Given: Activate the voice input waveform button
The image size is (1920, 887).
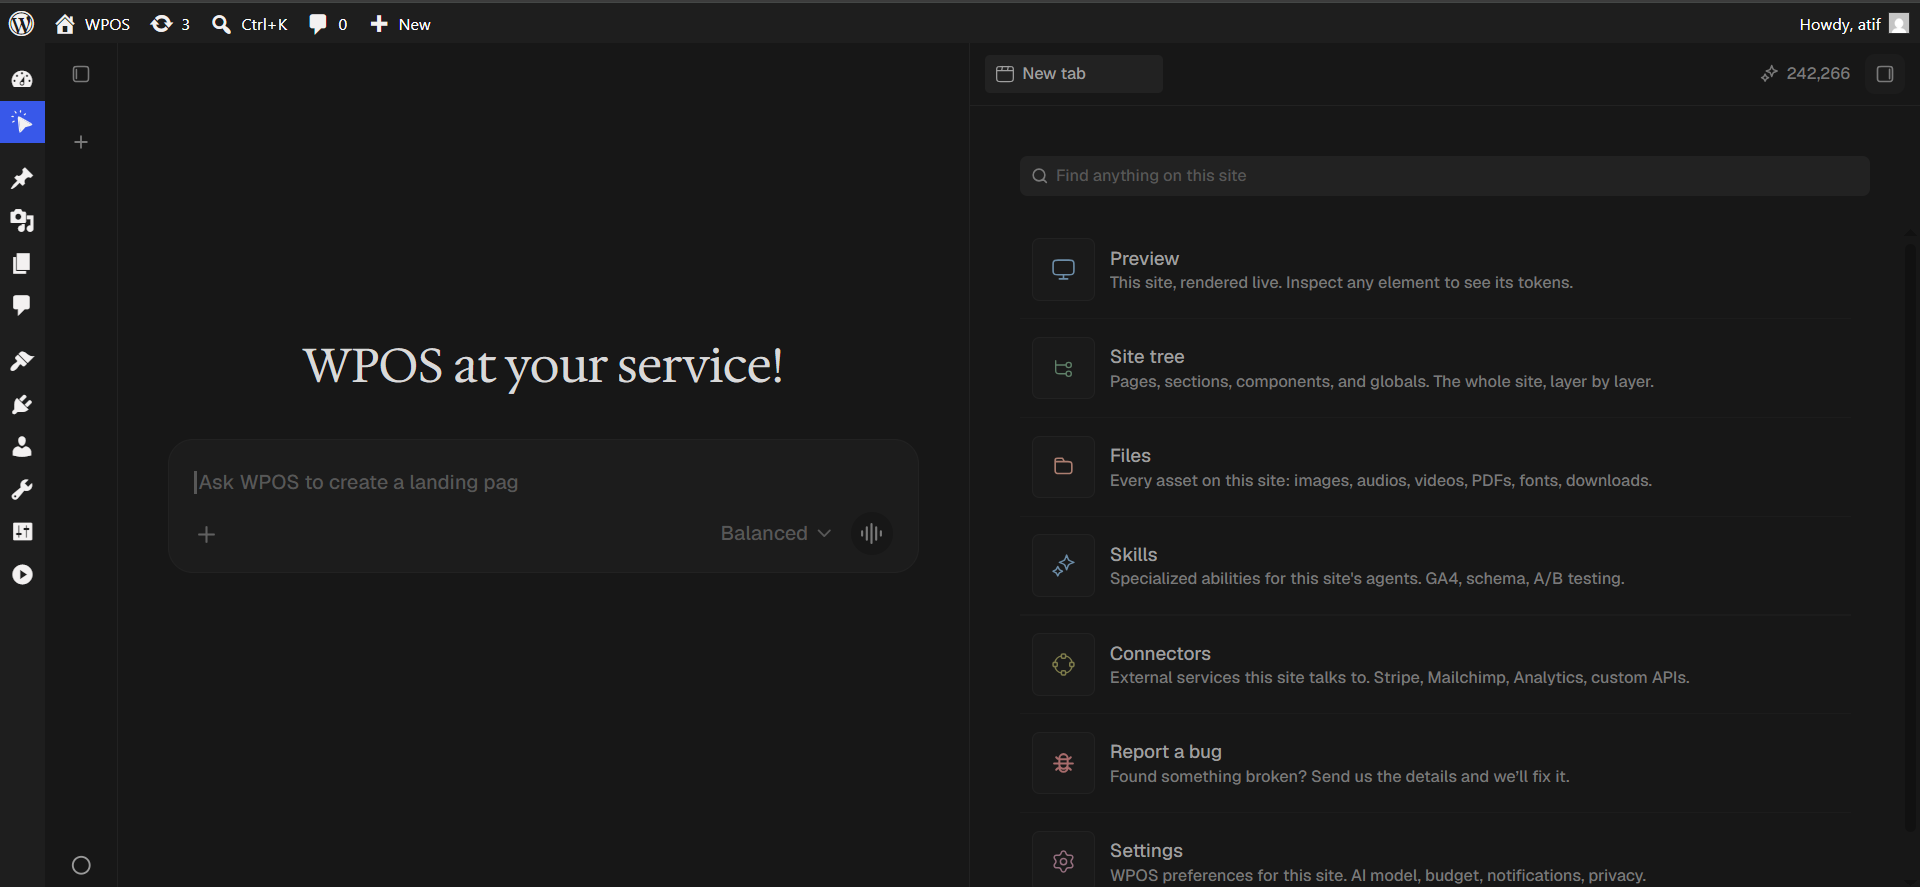Looking at the screenshot, I should (x=871, y=533).
